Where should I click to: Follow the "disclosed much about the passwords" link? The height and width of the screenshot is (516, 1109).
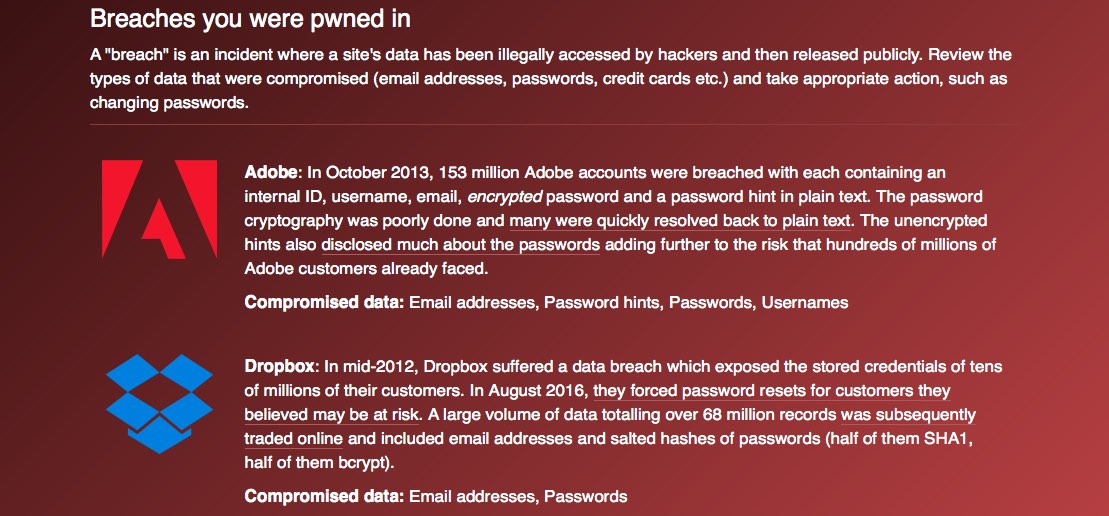point(460,244)
